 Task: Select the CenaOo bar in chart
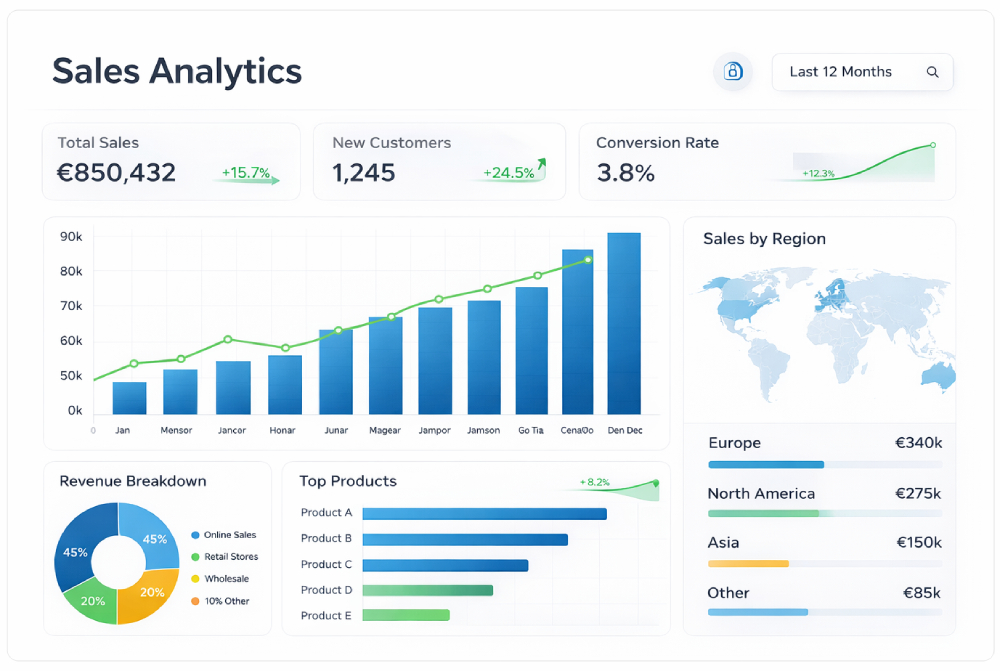(x=577, y=332)
